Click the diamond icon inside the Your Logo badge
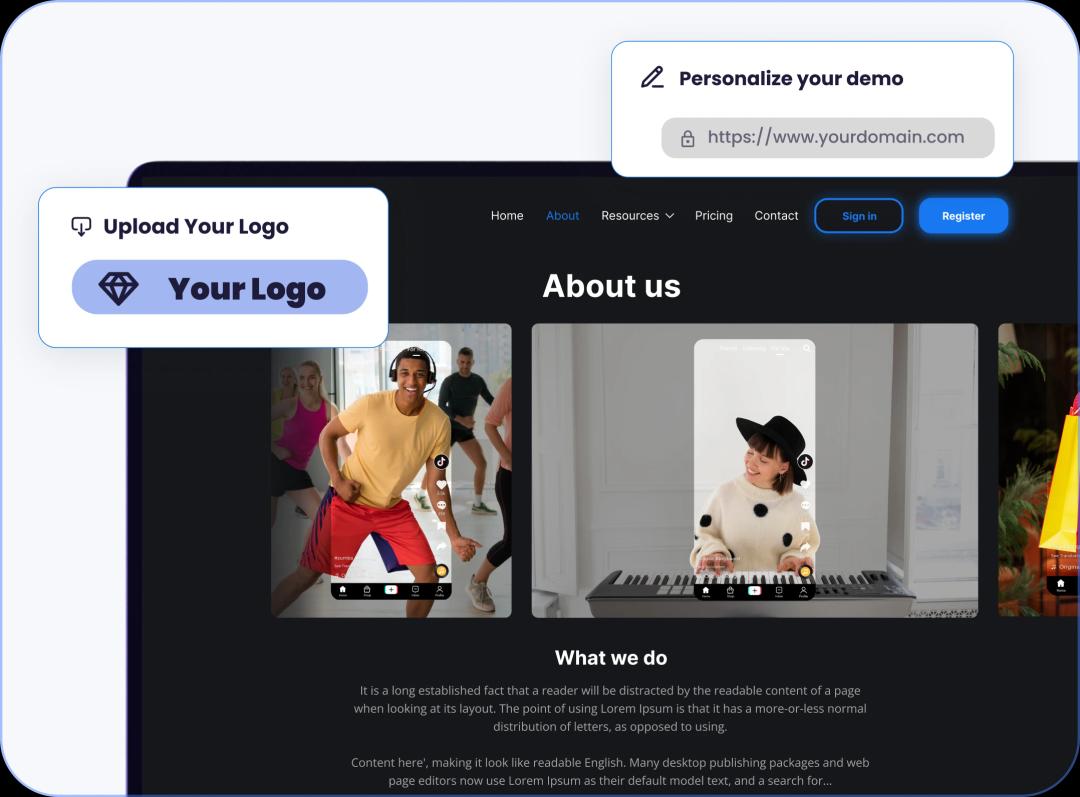1080x797 pixels. point(118,288)
